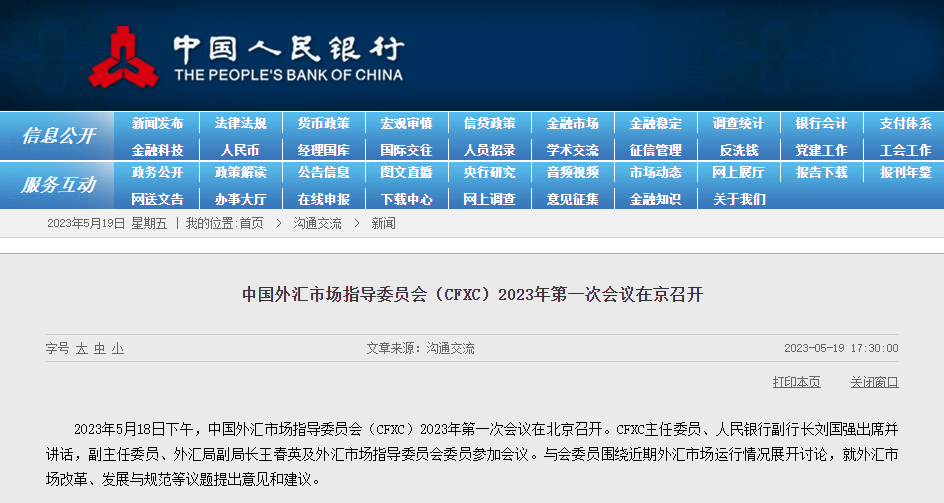Viewport: 944px width, 503px height.
Task: Select the 人民币 menu entry
Action: pos(240,150)
